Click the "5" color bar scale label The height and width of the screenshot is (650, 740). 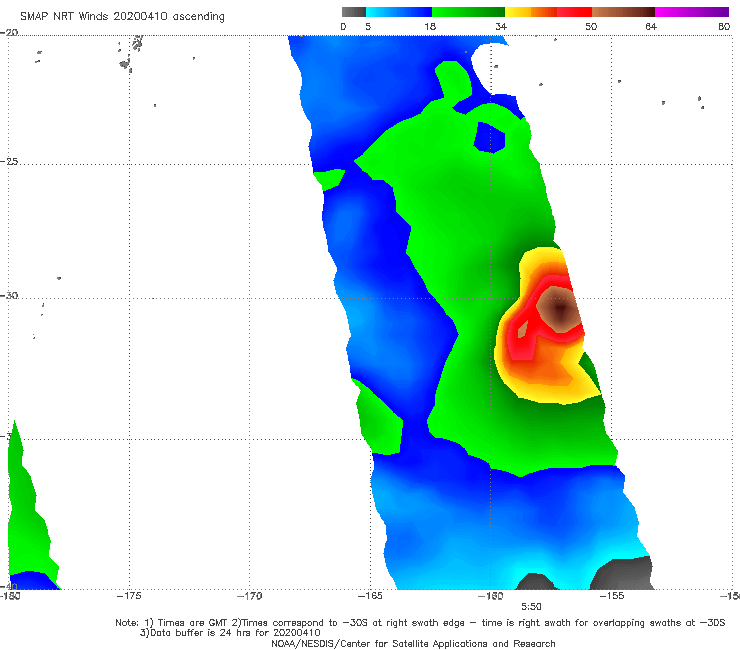(x=368, y=26)
